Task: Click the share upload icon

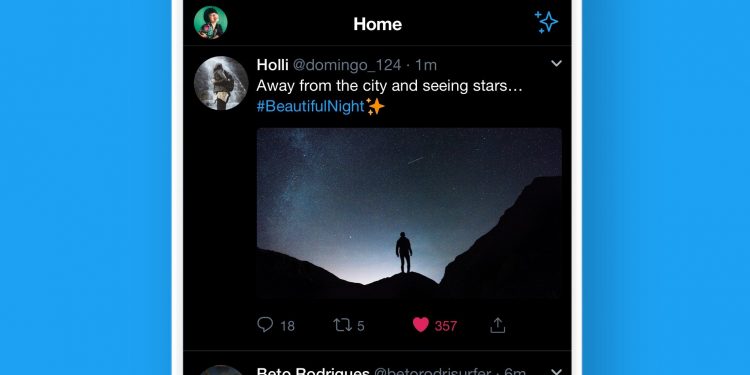Action: [497, 325]
